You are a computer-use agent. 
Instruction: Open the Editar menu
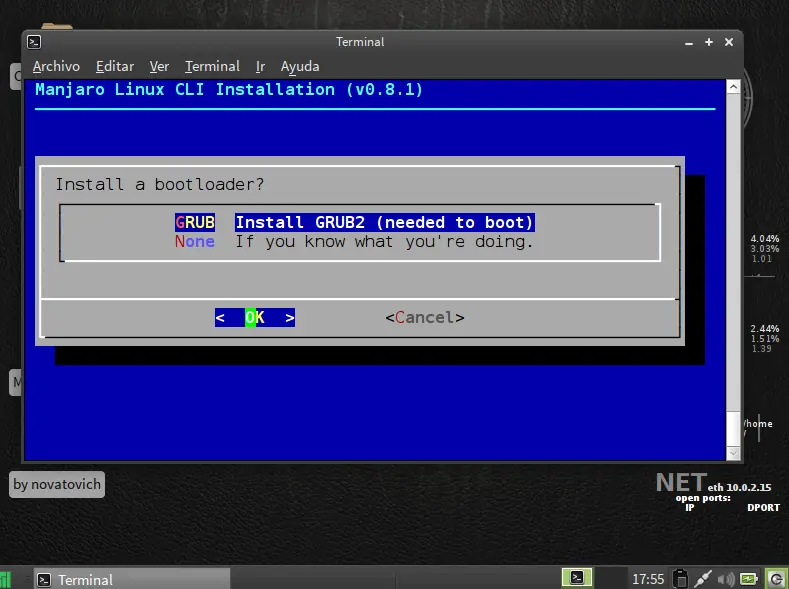pyautogui.click(x=115, y=66)
